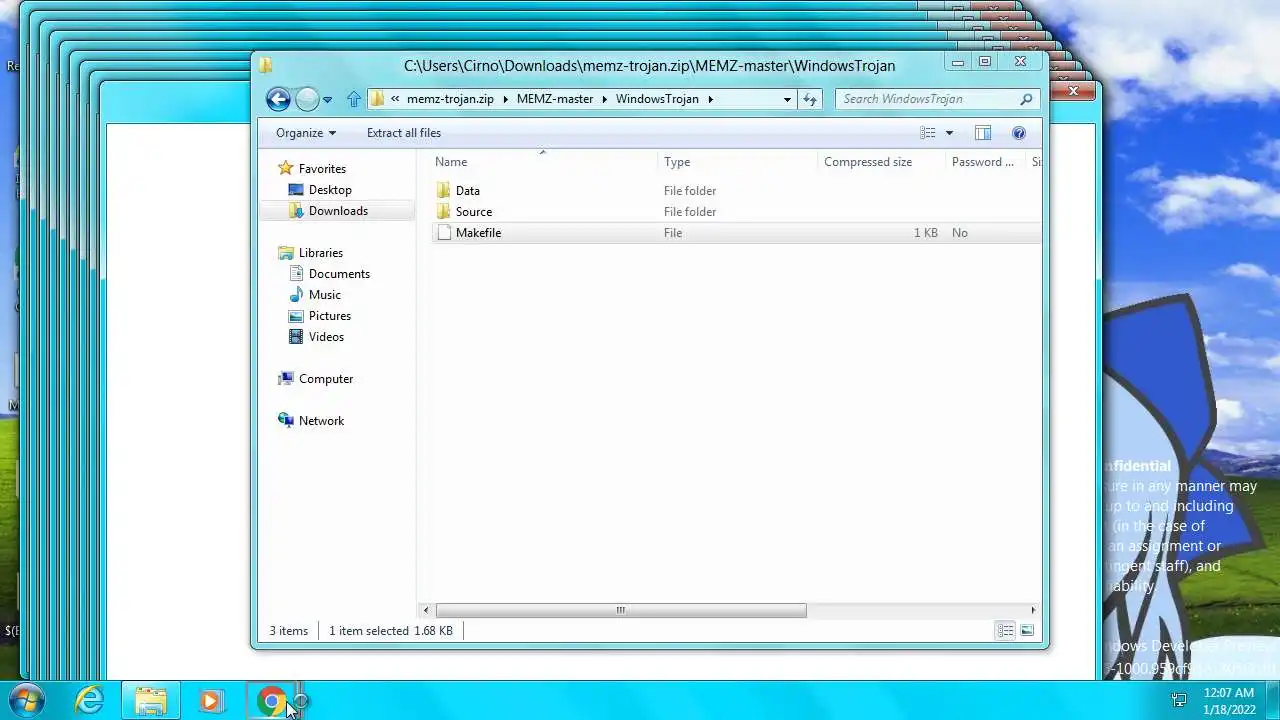
Task: Expand the hidden breadcrumb chevron
Action: pyautogui.click(x=396, y=99)
